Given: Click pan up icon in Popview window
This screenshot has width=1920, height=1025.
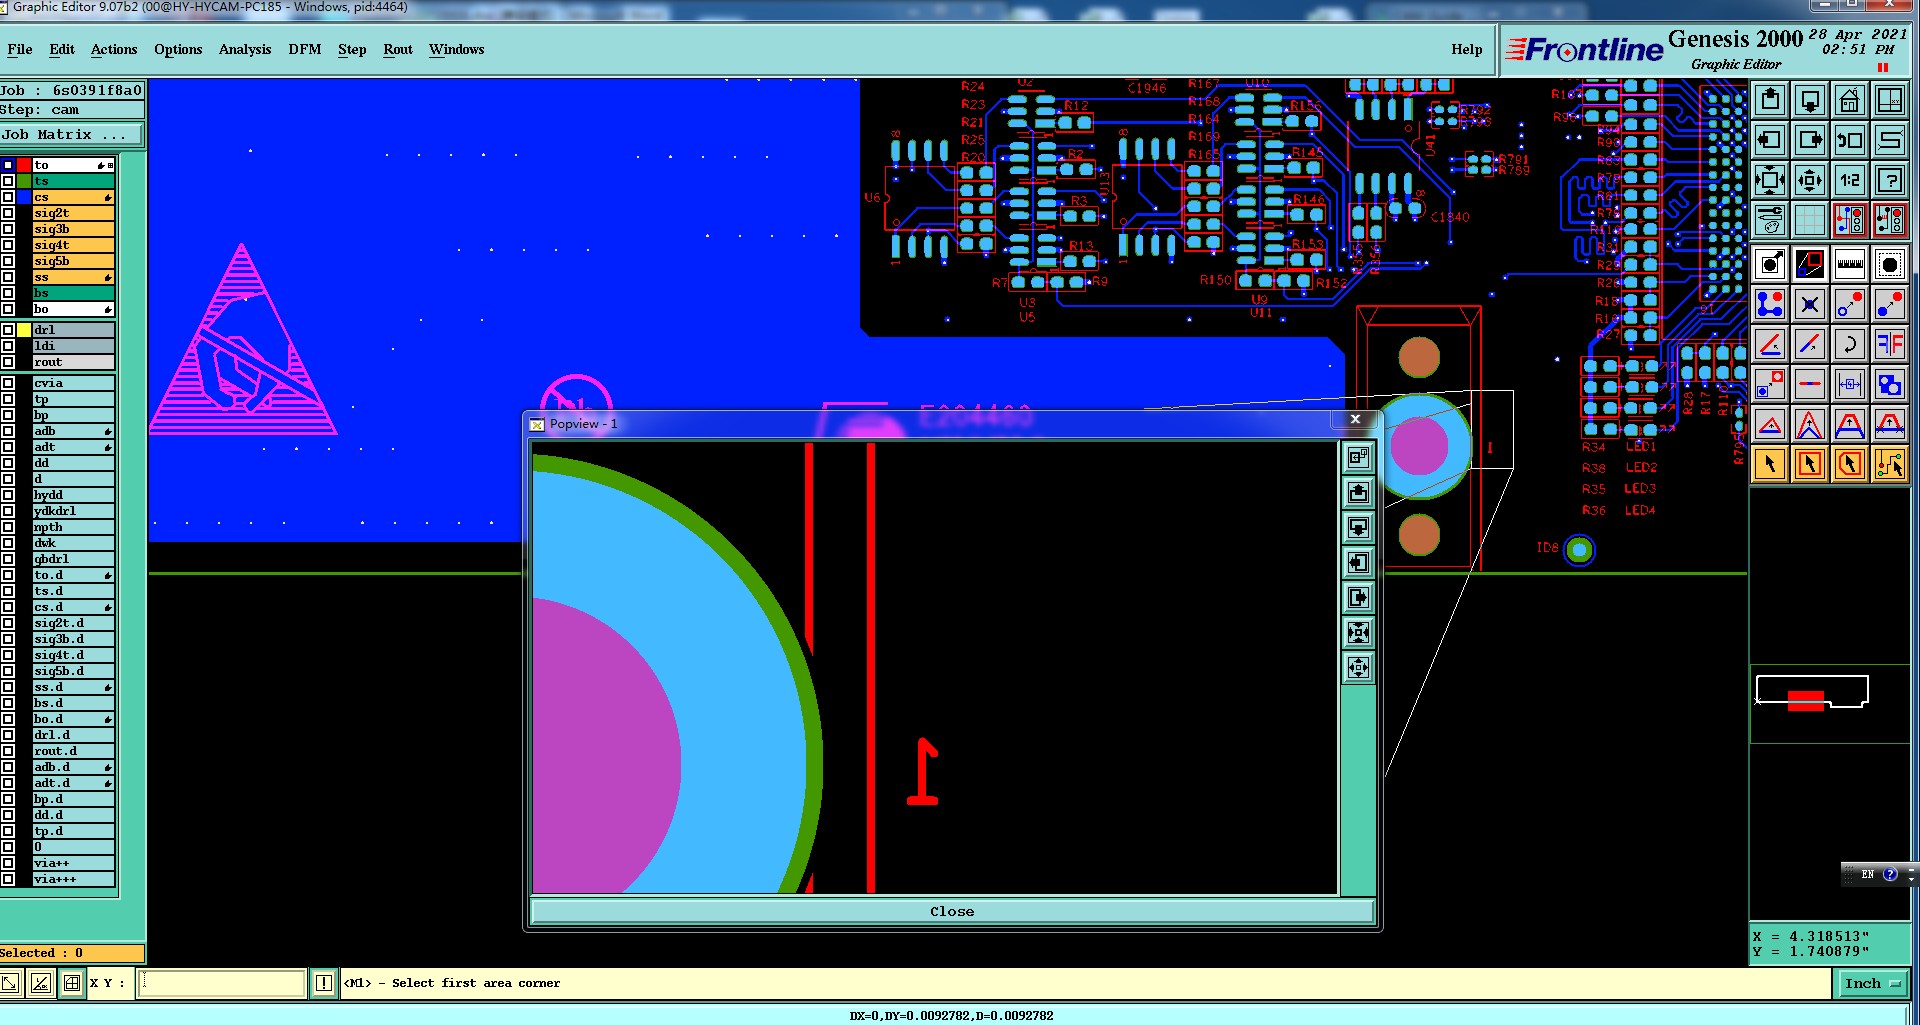Looking at the screenshot, I should 1358,492.
